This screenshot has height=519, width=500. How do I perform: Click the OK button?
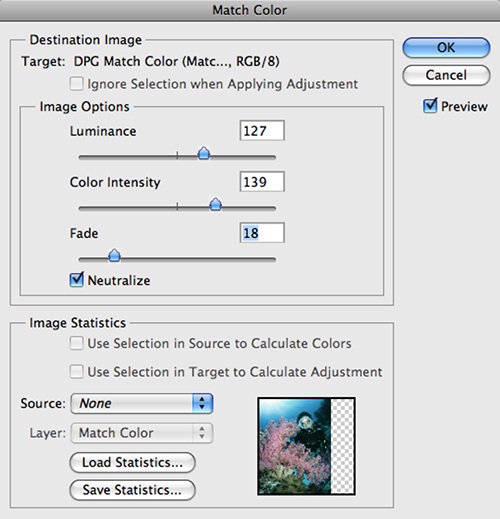pos(446,48)
